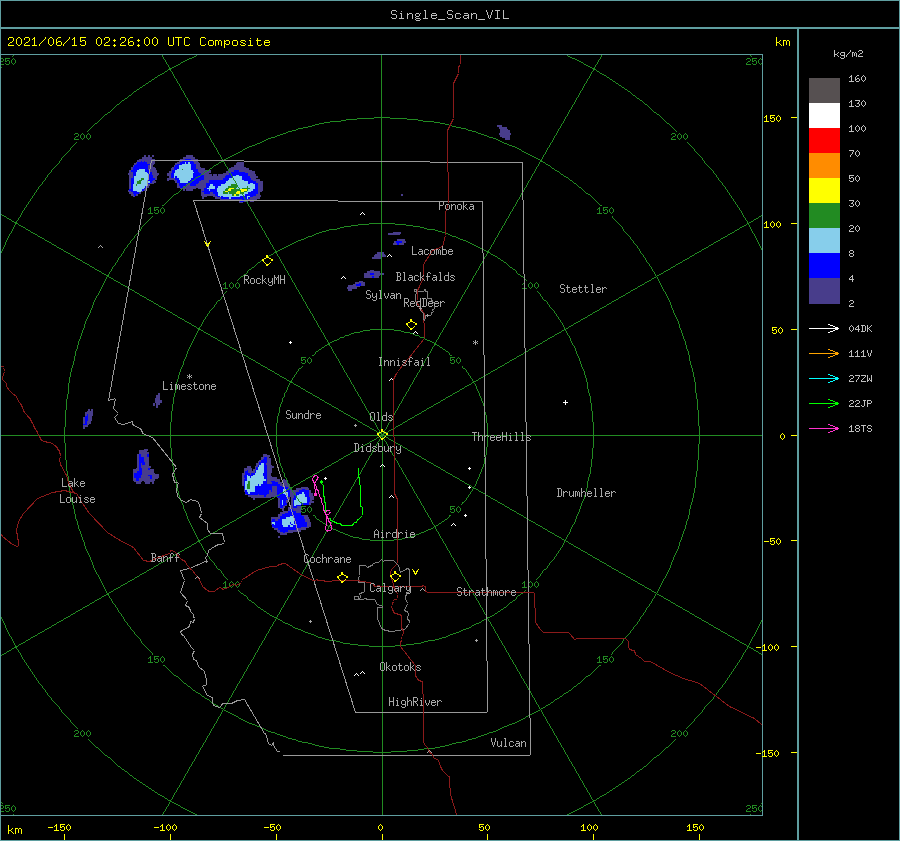Click the green 22JP arrow in legend
900x841 pixels.
[x=824, y=404]
